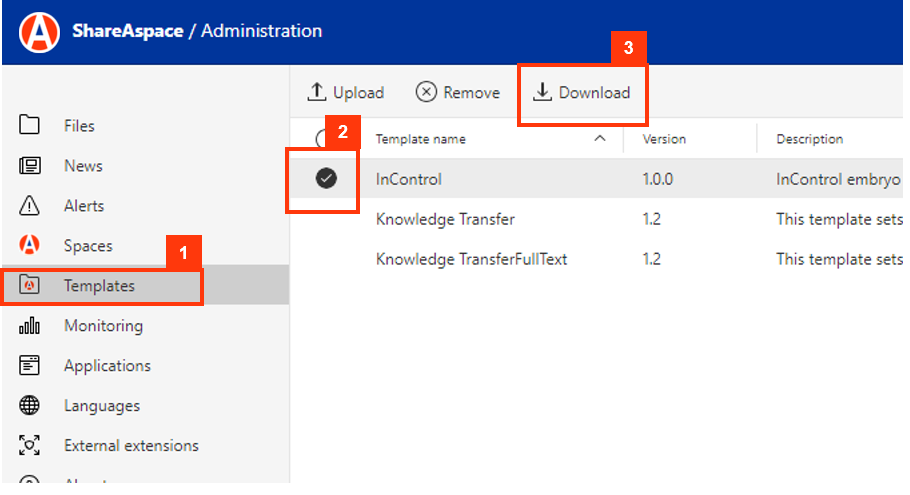Click the External extensions icon
Screen dimensions: 910x495
pos(29,445)
